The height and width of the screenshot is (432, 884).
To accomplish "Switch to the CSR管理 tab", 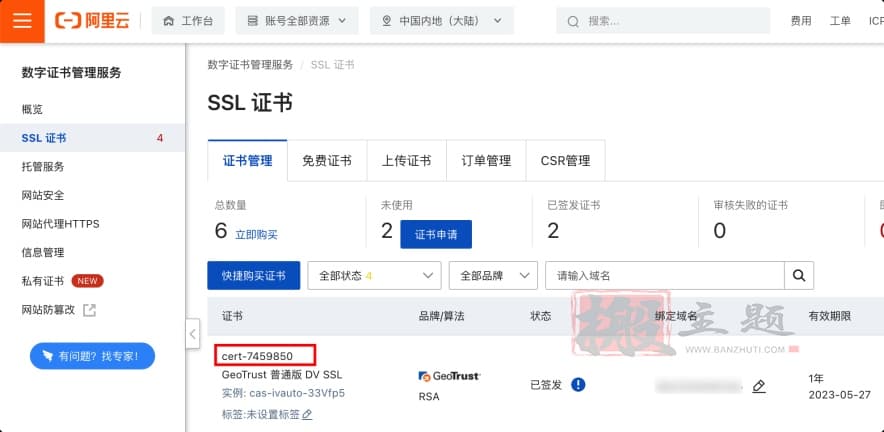I will point(565,160).
